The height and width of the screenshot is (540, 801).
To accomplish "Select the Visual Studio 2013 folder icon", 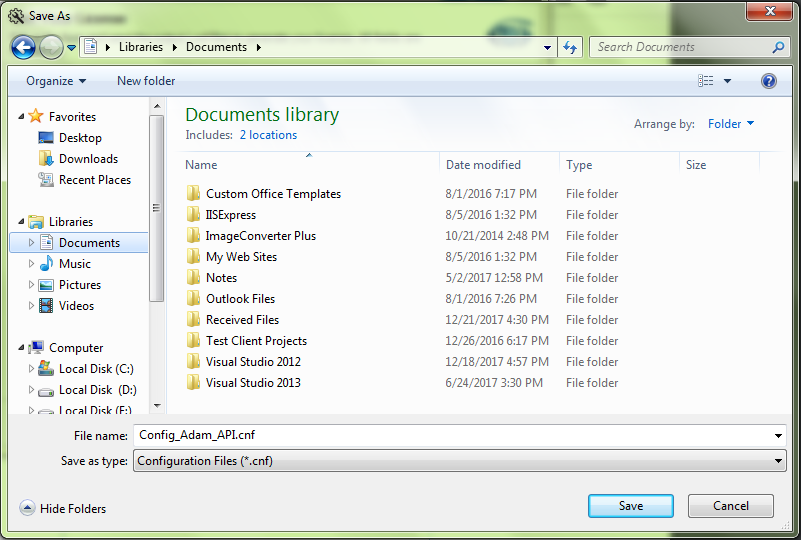I will click(x=193, y=382).
